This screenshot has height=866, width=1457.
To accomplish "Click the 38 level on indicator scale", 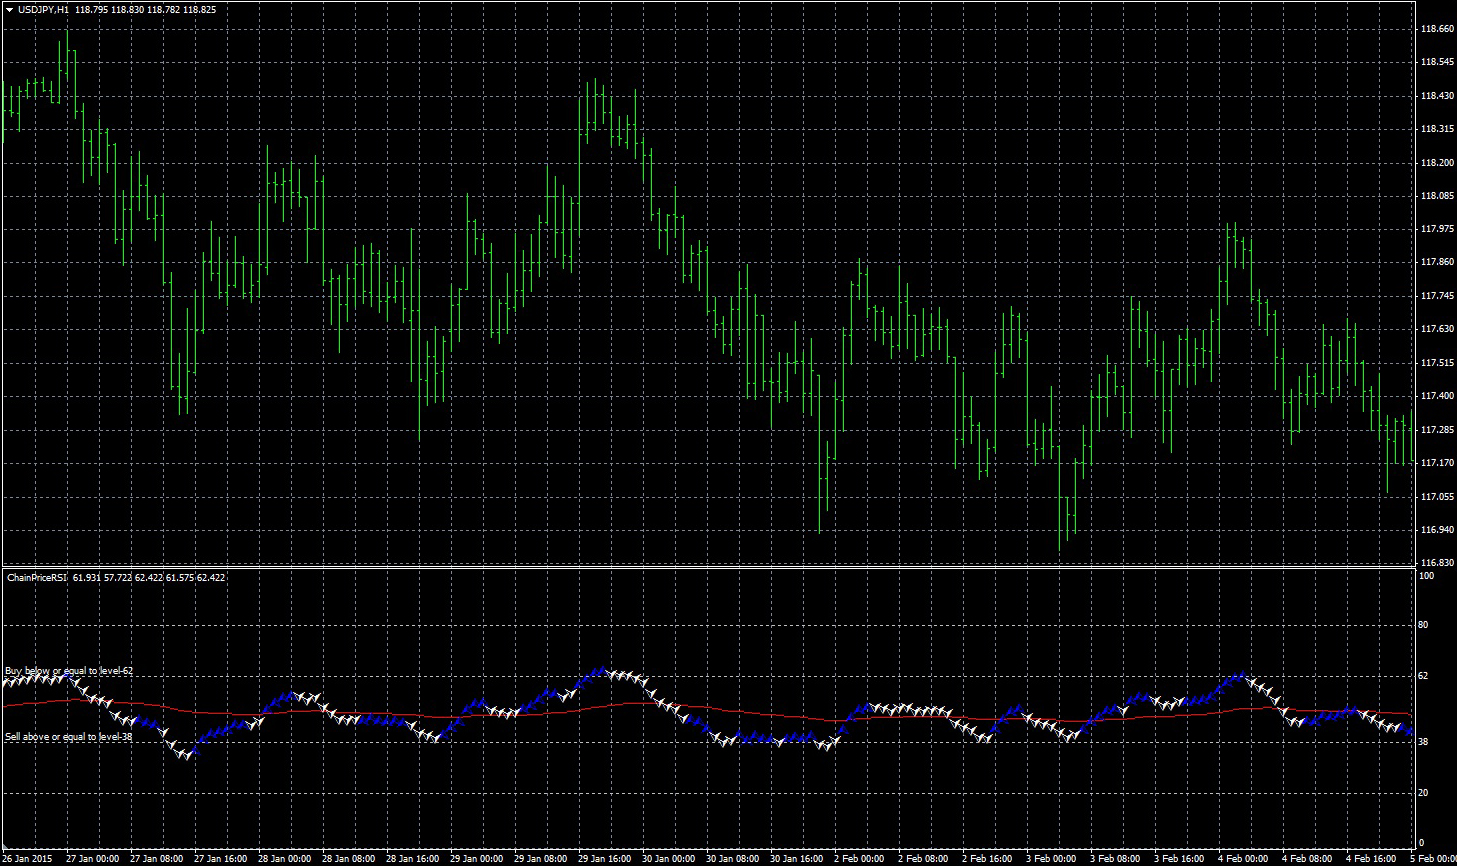I will point(1425,741).
